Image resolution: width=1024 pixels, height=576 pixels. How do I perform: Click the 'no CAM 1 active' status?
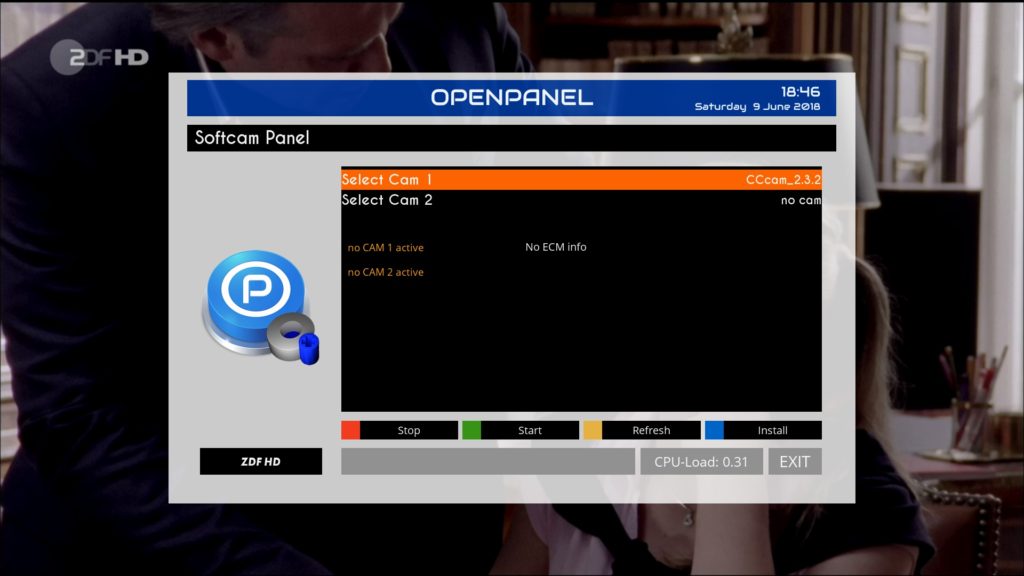[x=385, y=248]
